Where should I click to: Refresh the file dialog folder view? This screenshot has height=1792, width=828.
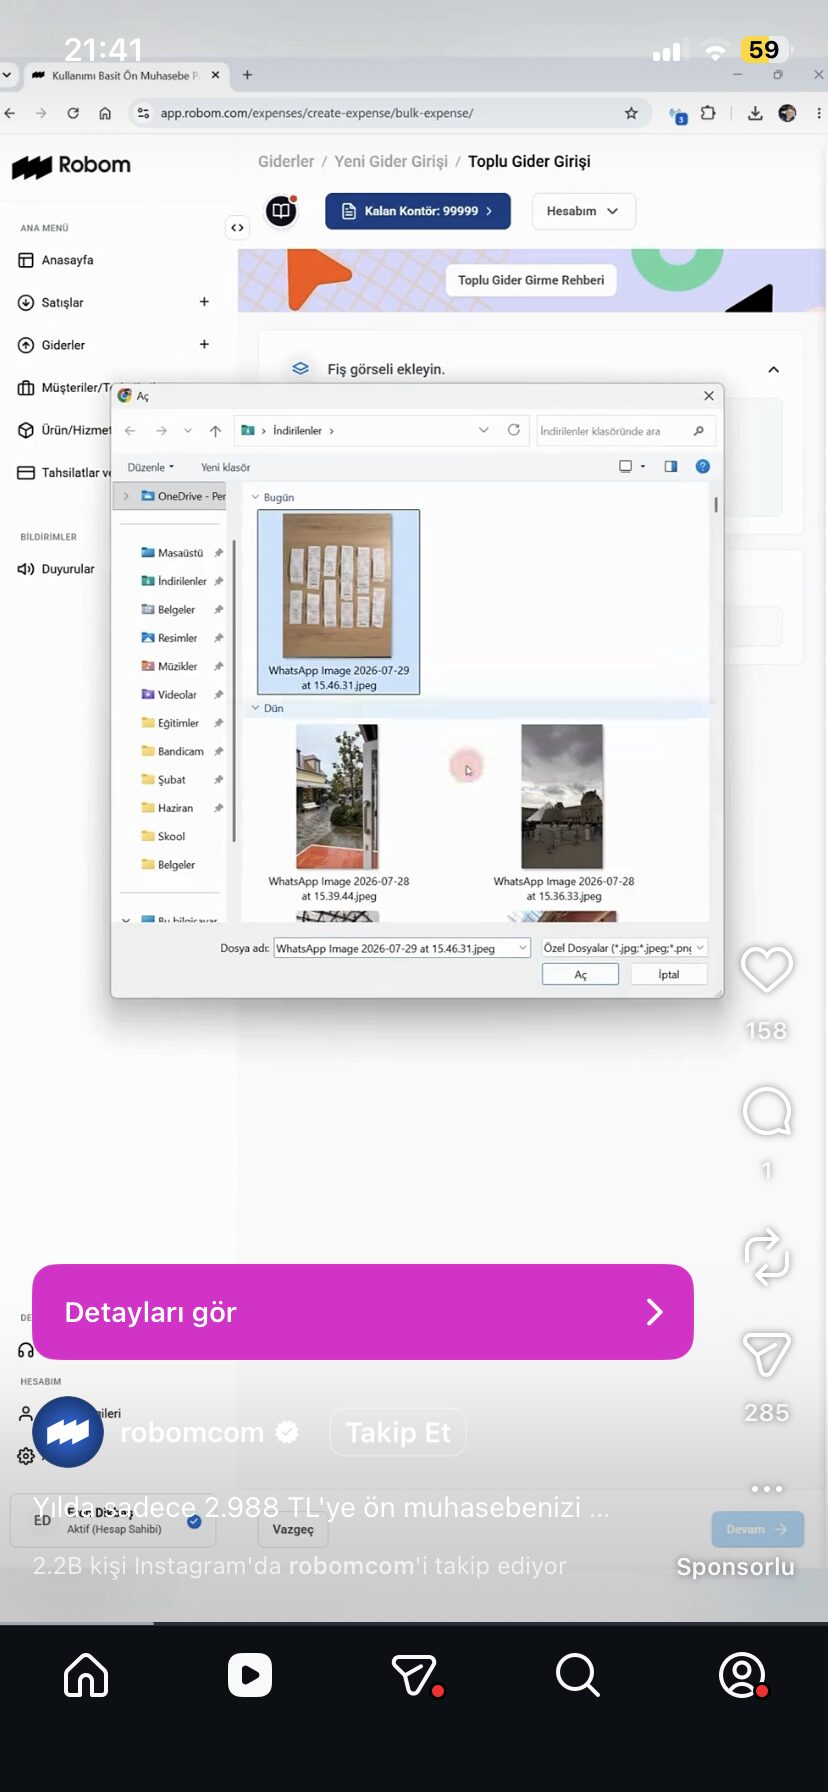click(x=513, y=430)
